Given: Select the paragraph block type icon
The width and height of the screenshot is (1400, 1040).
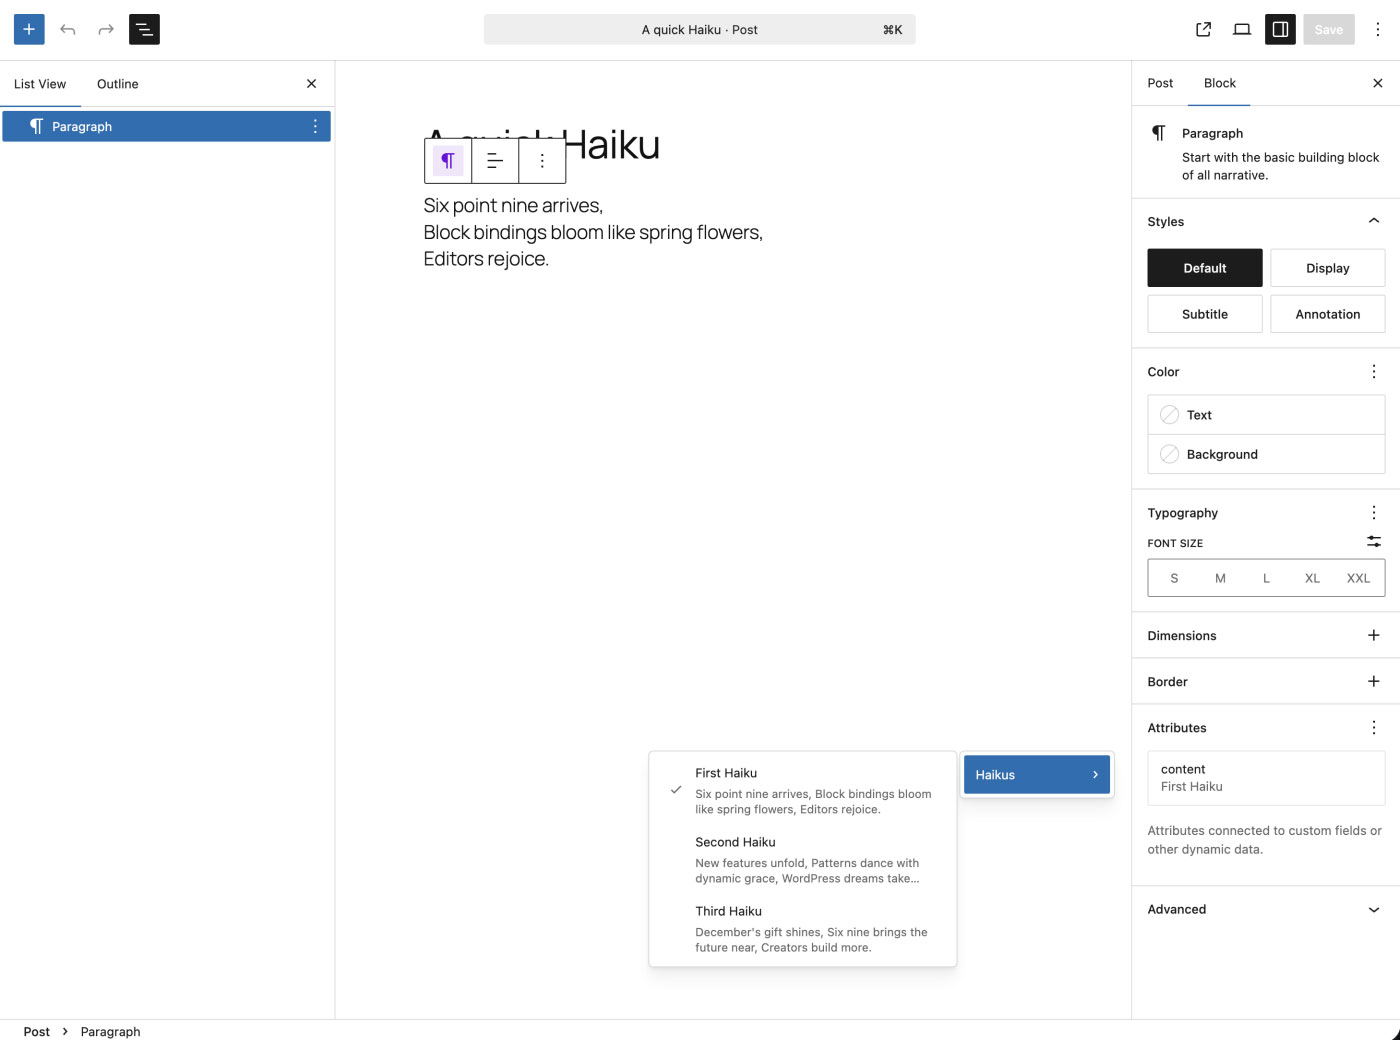Looking at the screenshot, I should [x=447, y=160].
